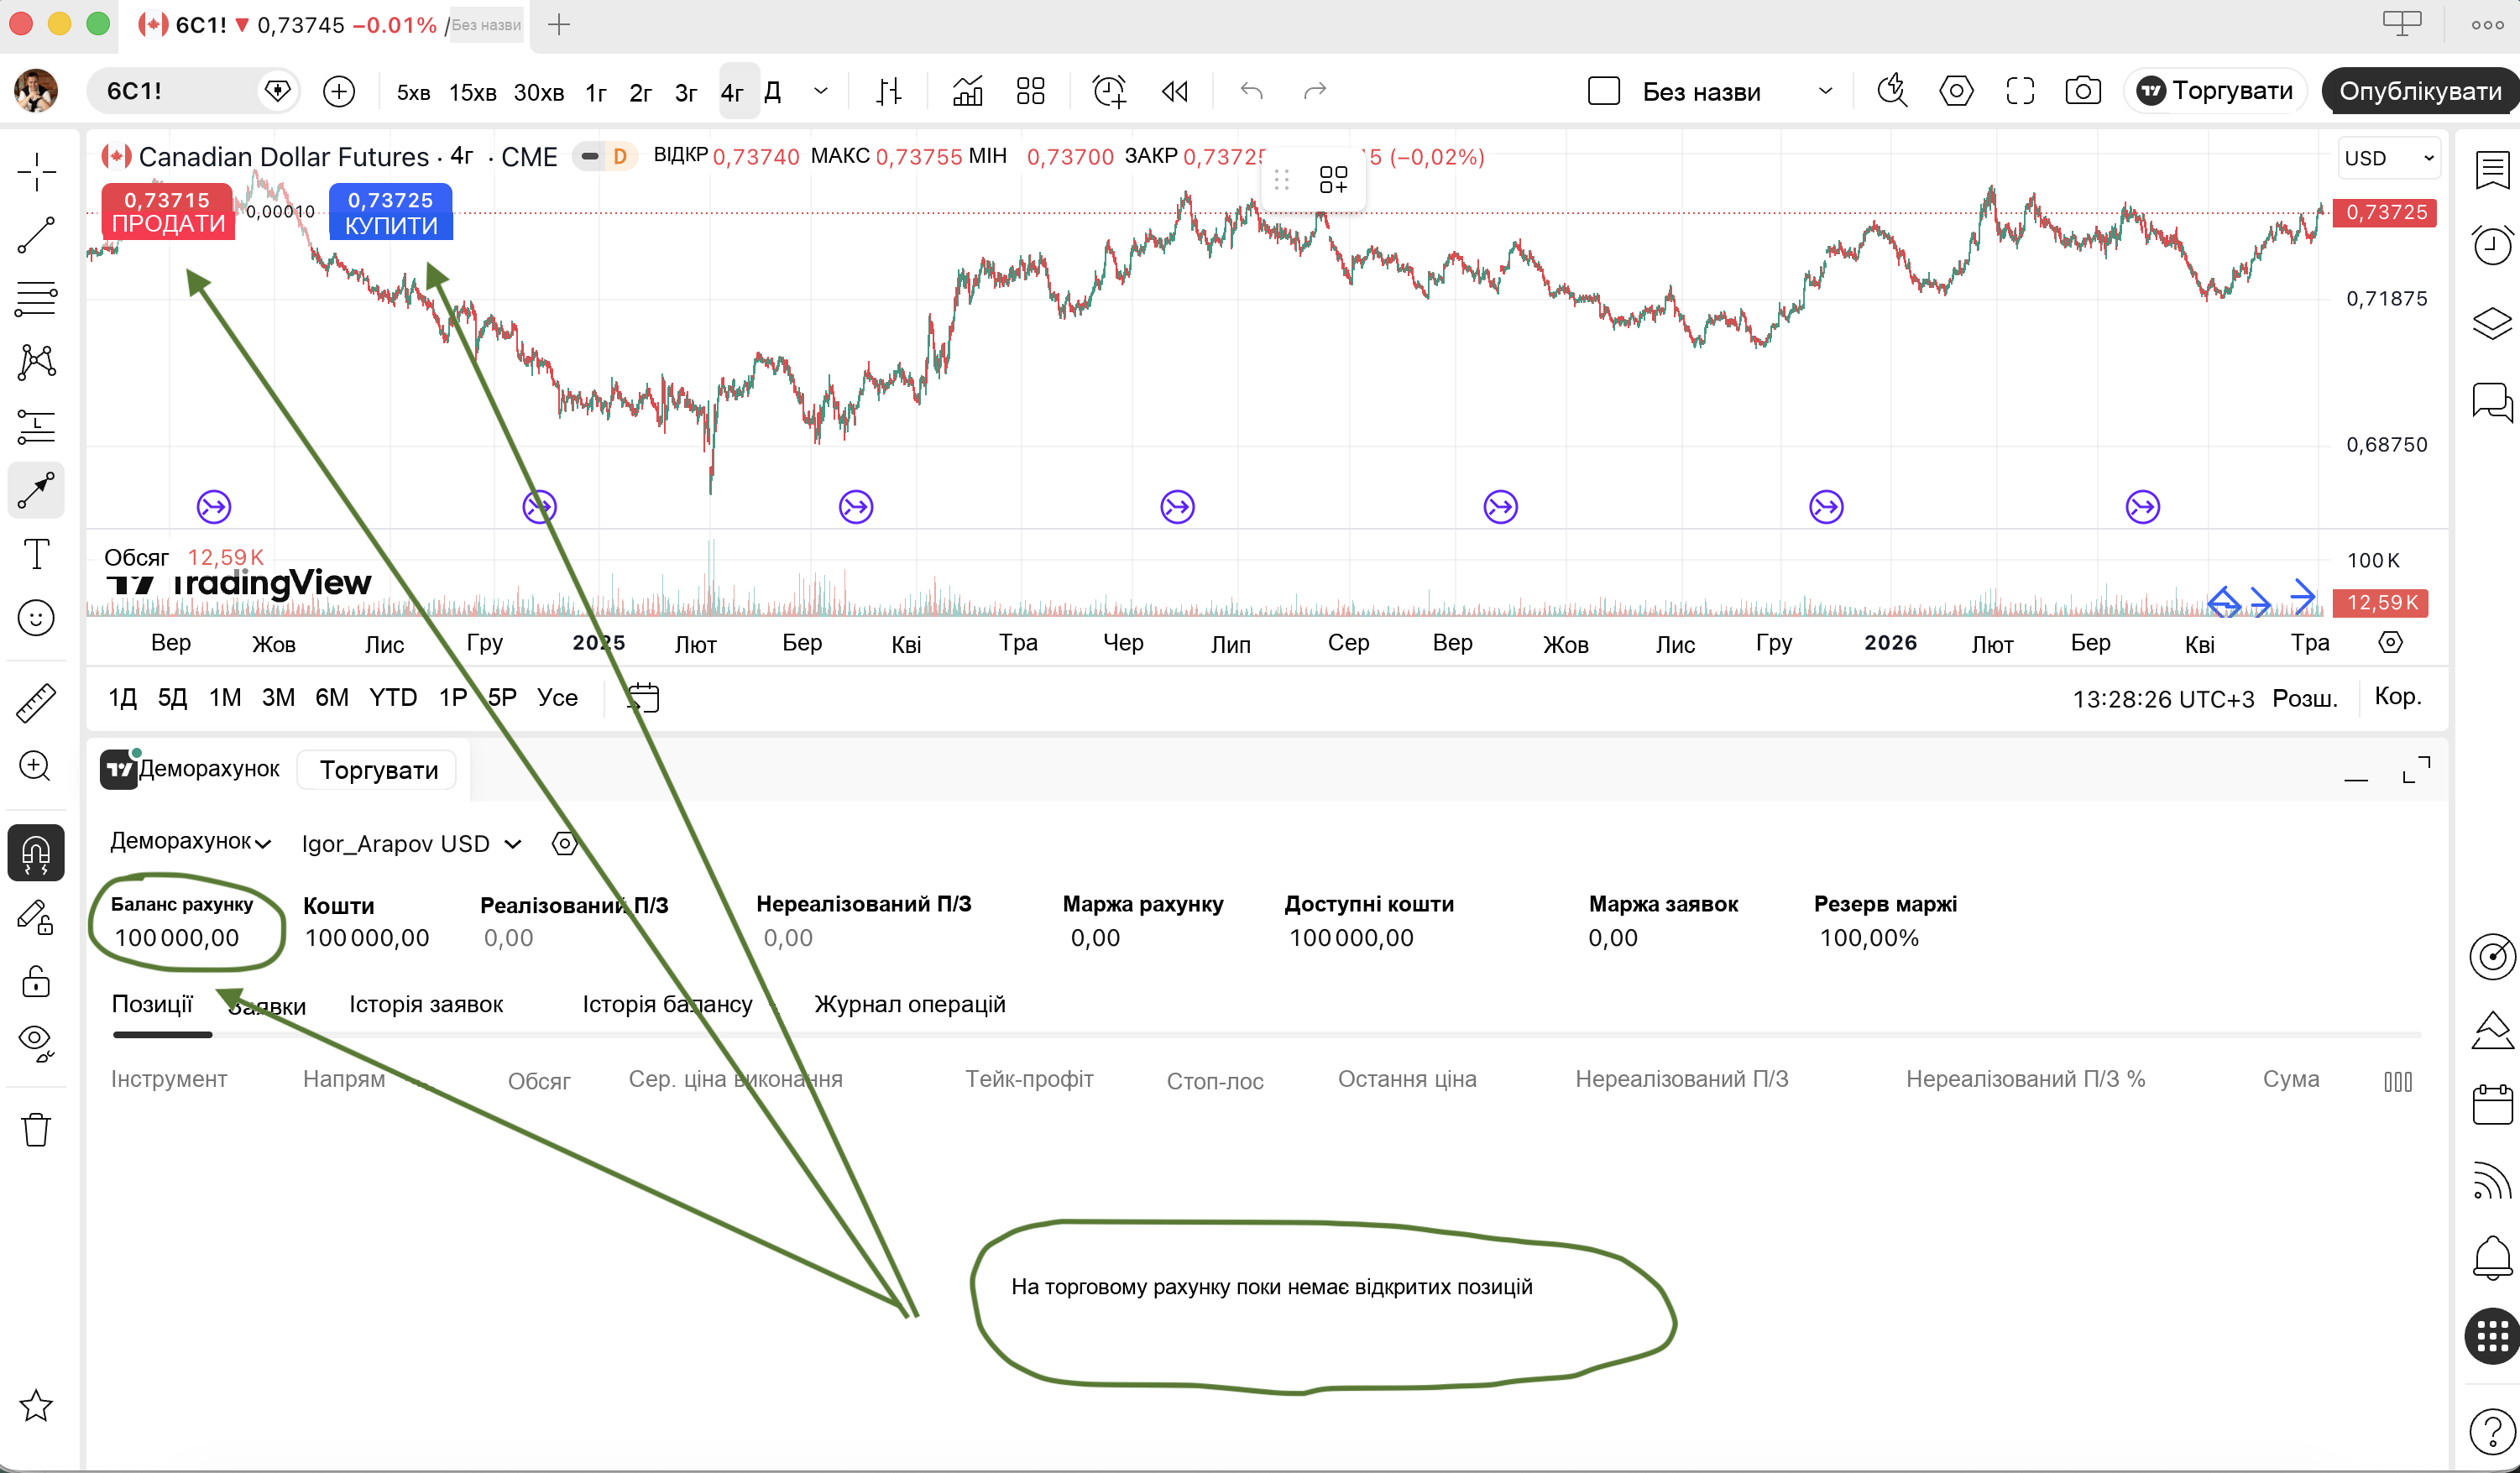Open the emoji and icons tool
This screenshot has width=2520, height=1473.
coord(36,618)
